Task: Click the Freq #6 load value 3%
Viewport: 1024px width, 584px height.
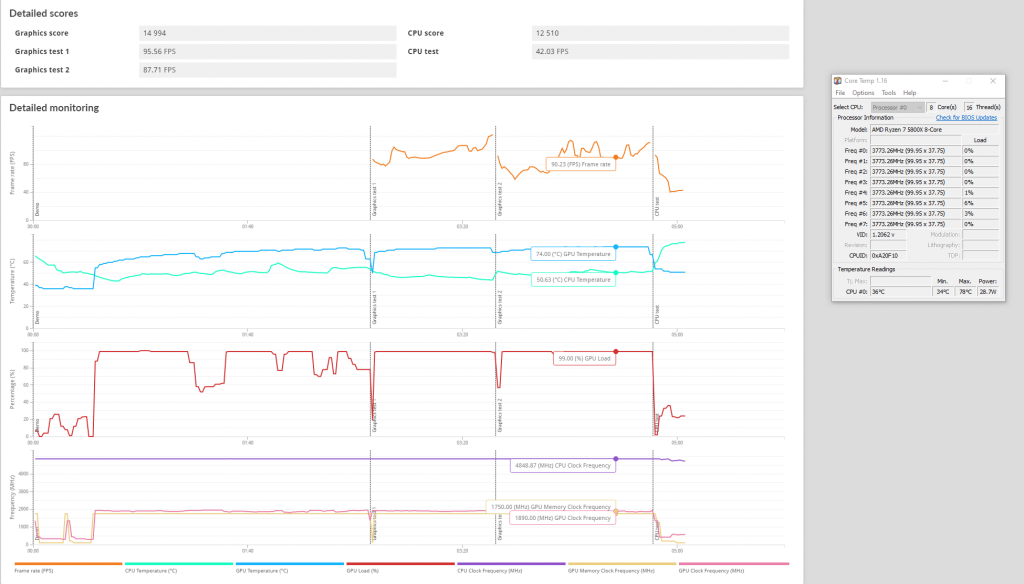Action: pos(980,214)
